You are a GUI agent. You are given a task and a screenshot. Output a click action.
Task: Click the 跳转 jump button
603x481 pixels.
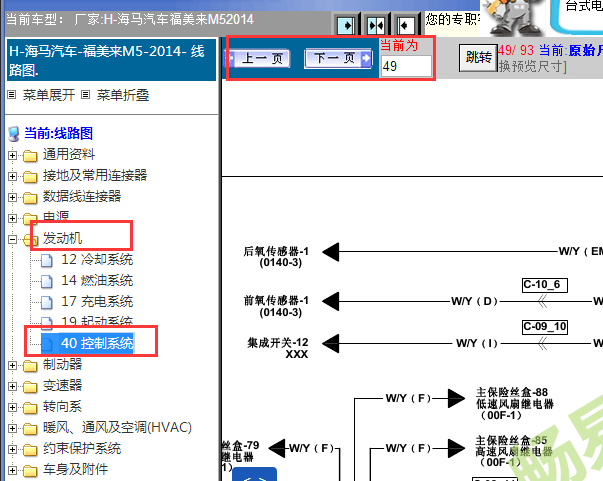point(478,58)
